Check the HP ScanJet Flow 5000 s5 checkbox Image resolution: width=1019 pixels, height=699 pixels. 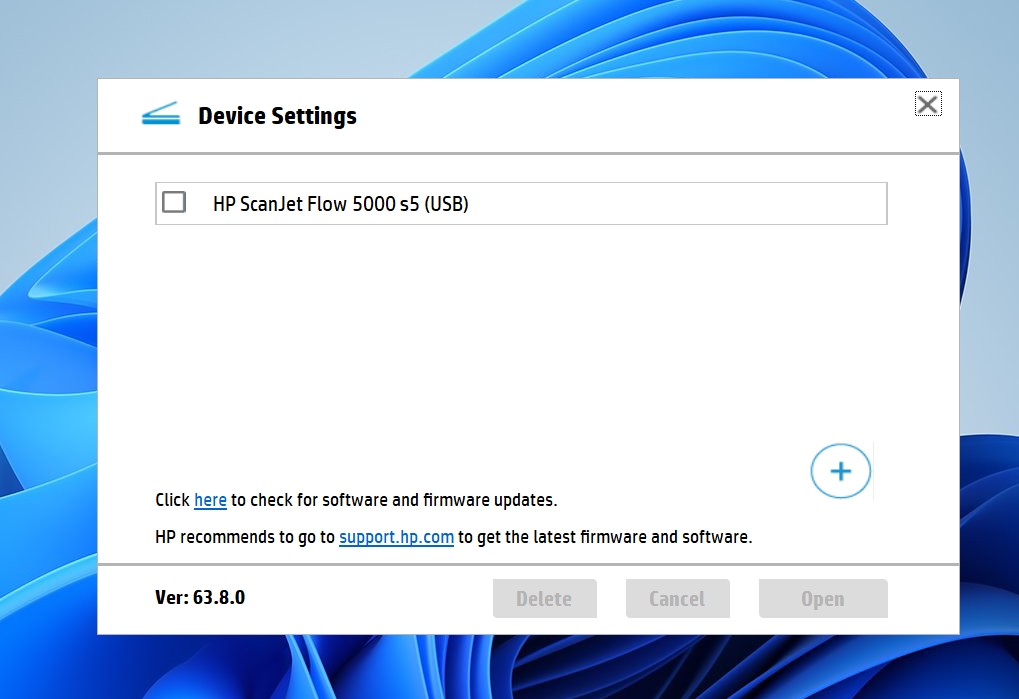pyautogui.click(x=174, y=202)
